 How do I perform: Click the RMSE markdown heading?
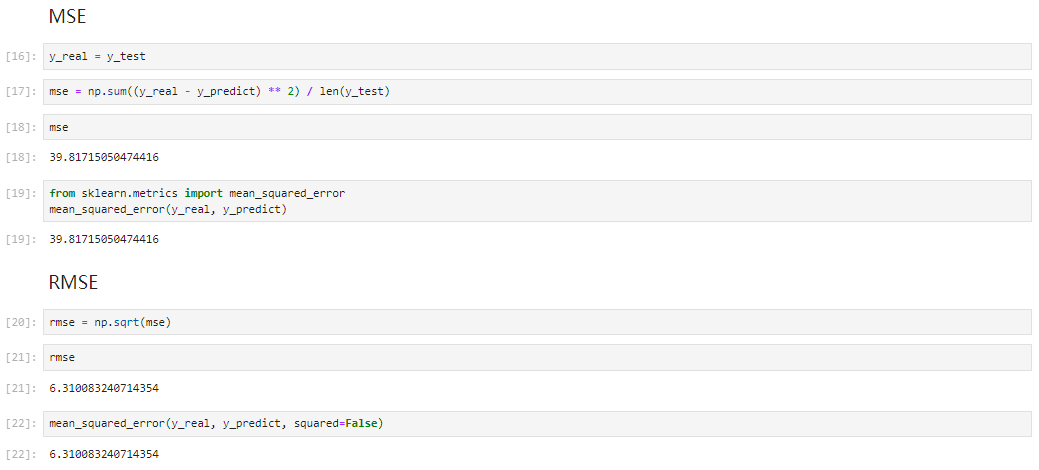coord(74,282)
